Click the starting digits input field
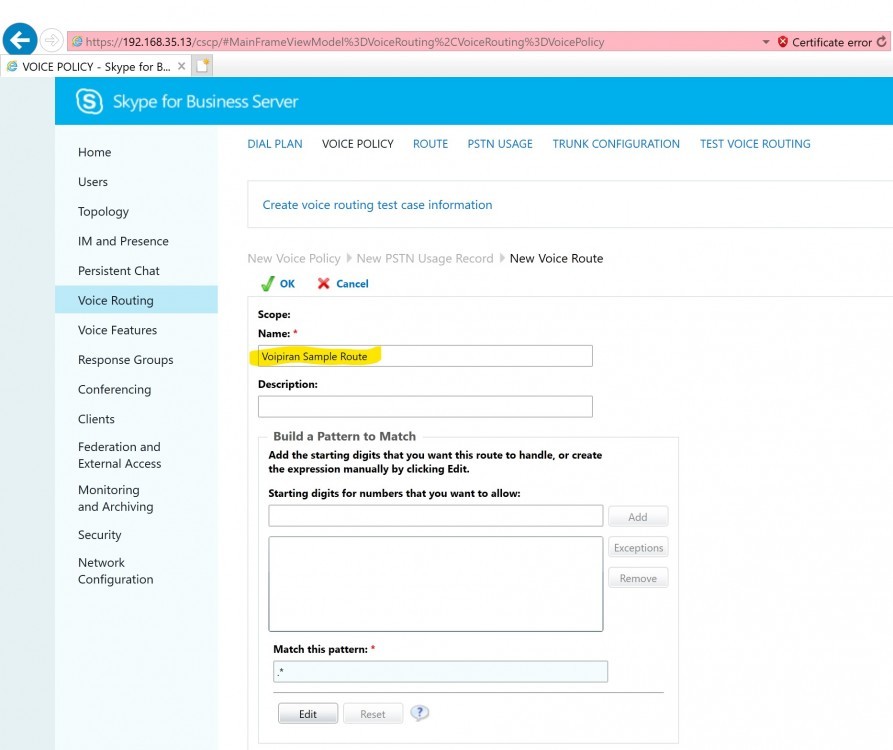The width and height of the screenshot is (893, 750). [436, 516]
